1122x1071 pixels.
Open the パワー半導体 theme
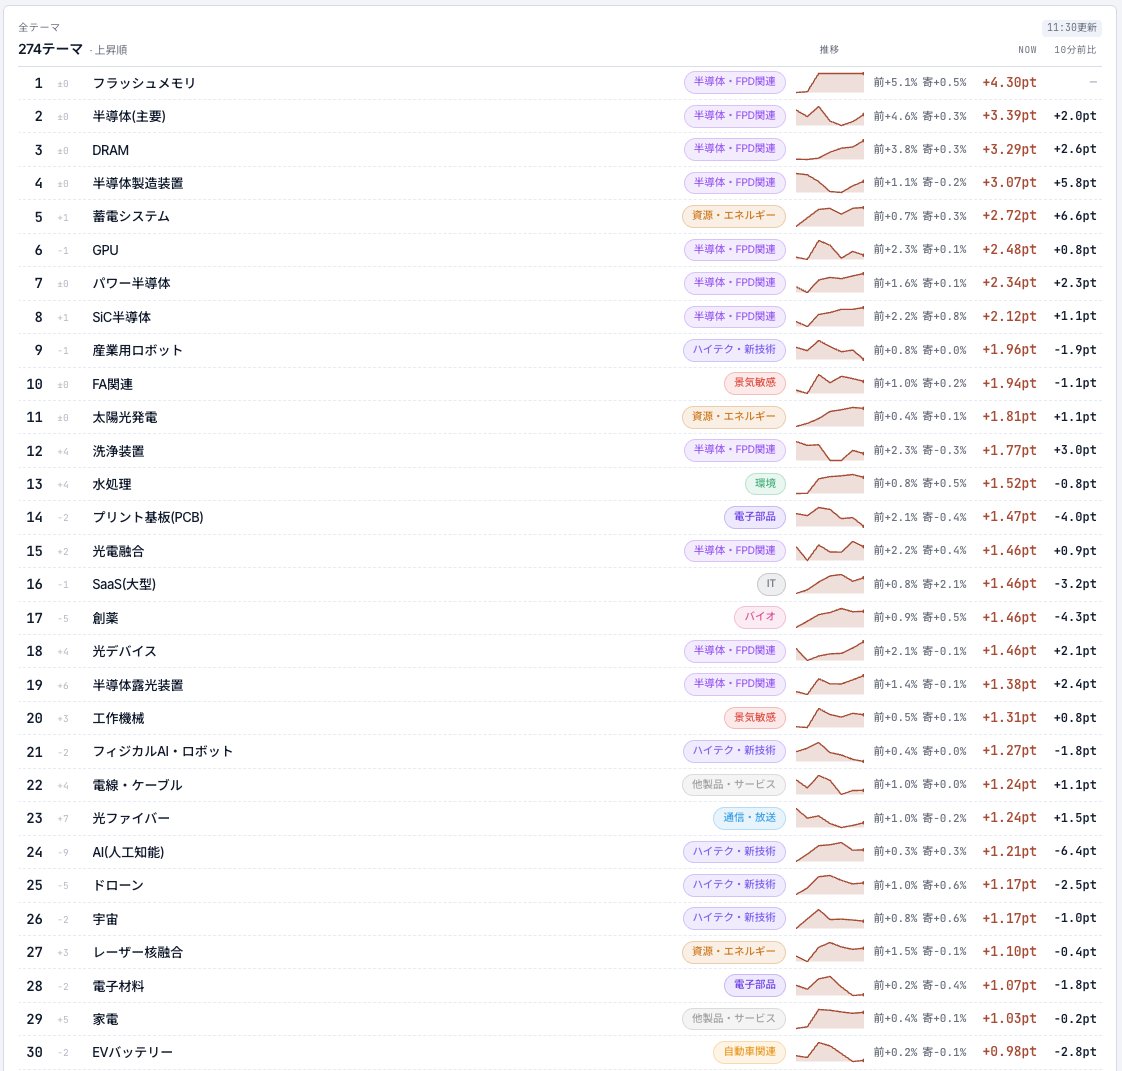pos(131,283)
